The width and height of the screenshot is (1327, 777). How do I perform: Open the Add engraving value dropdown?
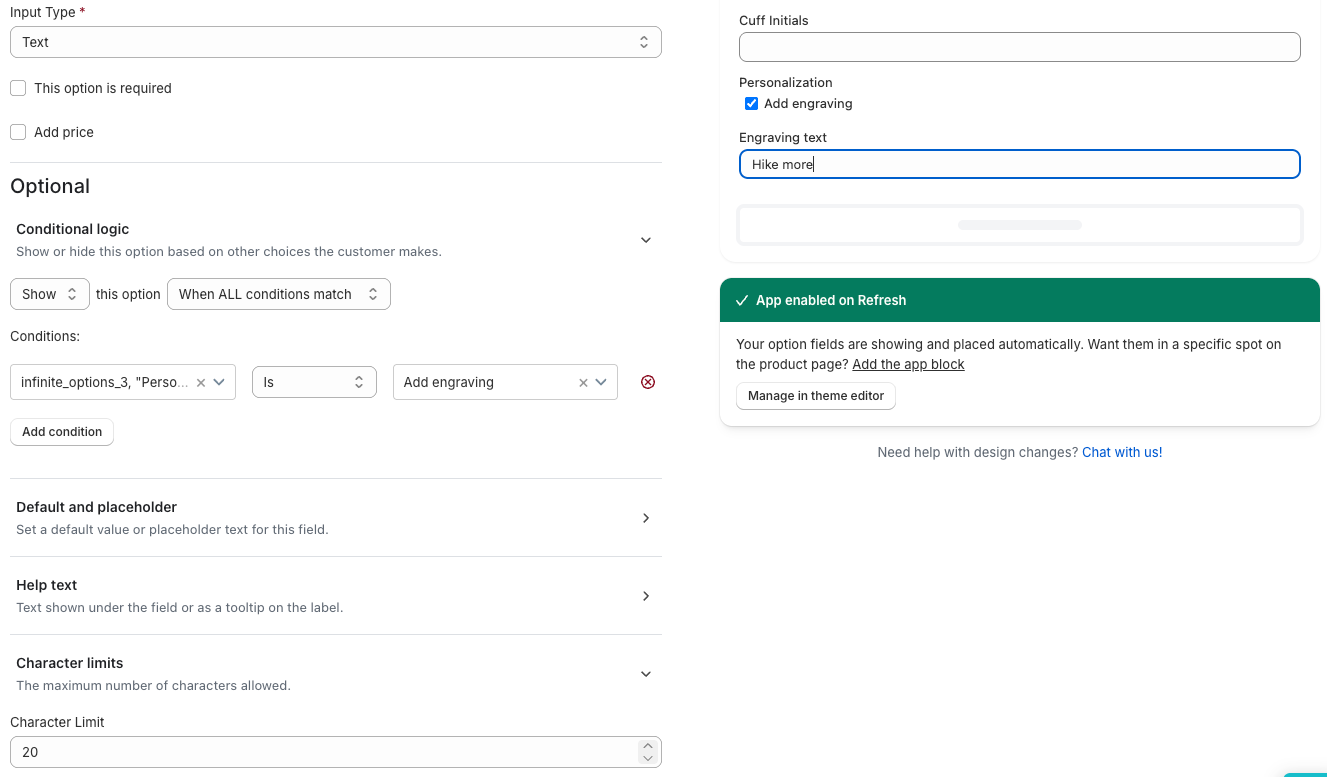pos(601,382)
